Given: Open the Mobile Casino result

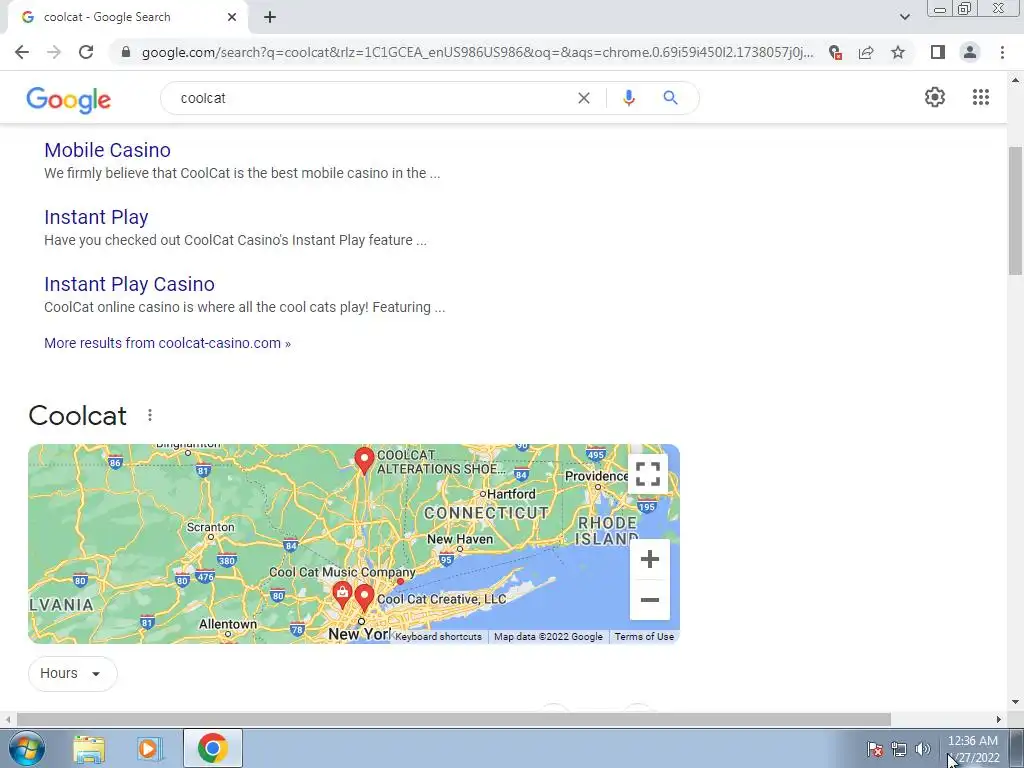Looking at the screenshot, I should pyautogui.click(x=107, y=150).
